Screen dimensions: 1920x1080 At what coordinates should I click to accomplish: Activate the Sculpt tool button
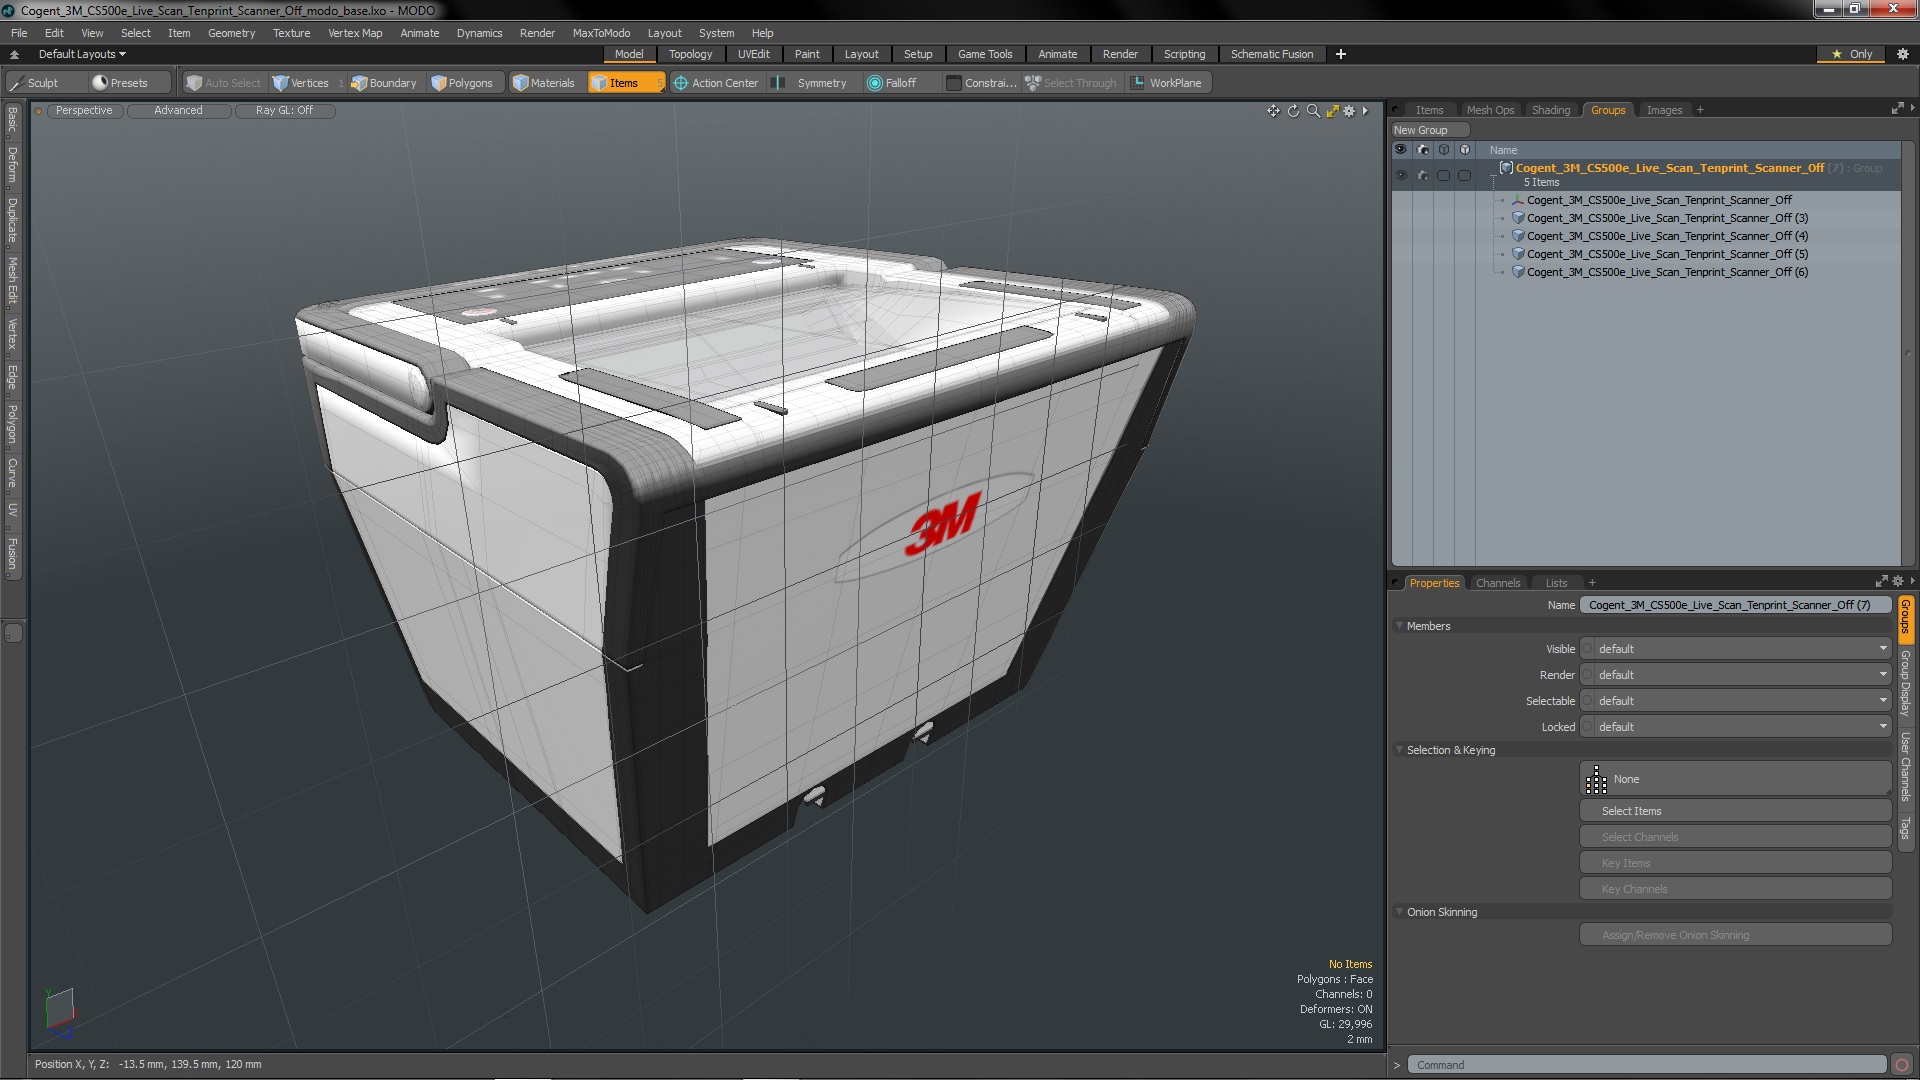(45, 83)
